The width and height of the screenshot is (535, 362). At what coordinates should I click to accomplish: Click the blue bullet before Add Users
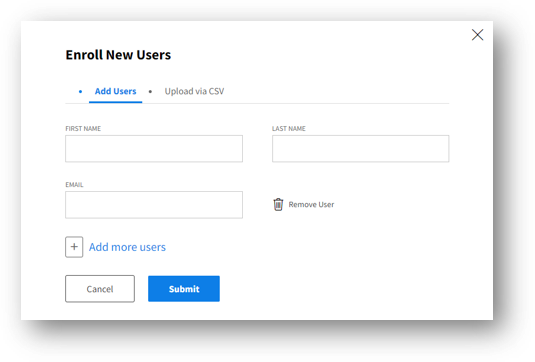[80, 91]
